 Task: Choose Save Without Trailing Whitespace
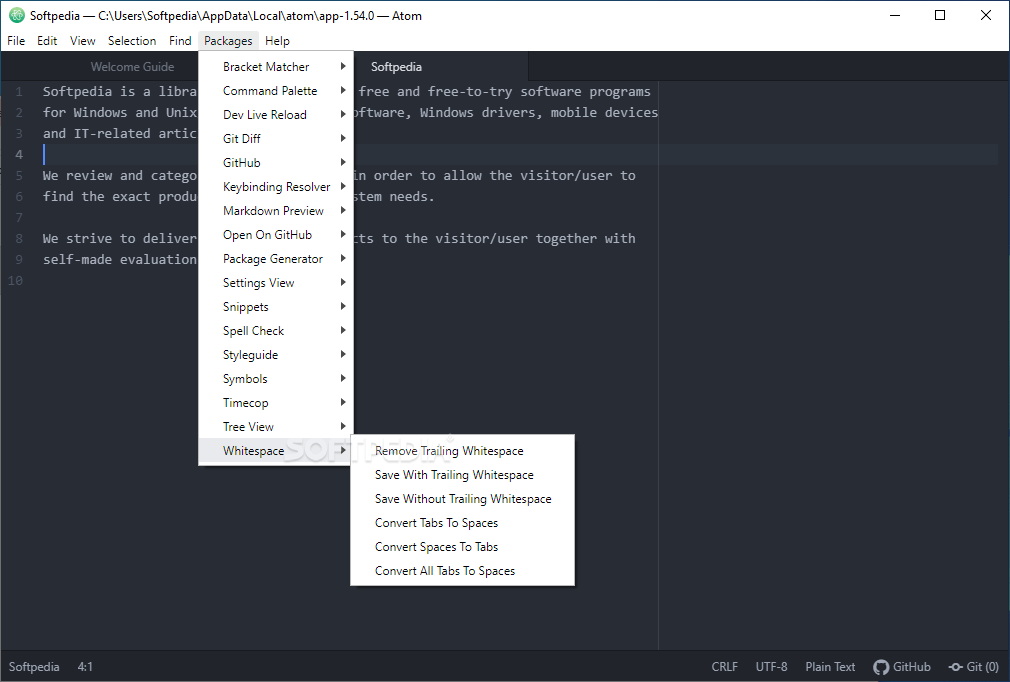pyautogui.click(x=462, y=499)
